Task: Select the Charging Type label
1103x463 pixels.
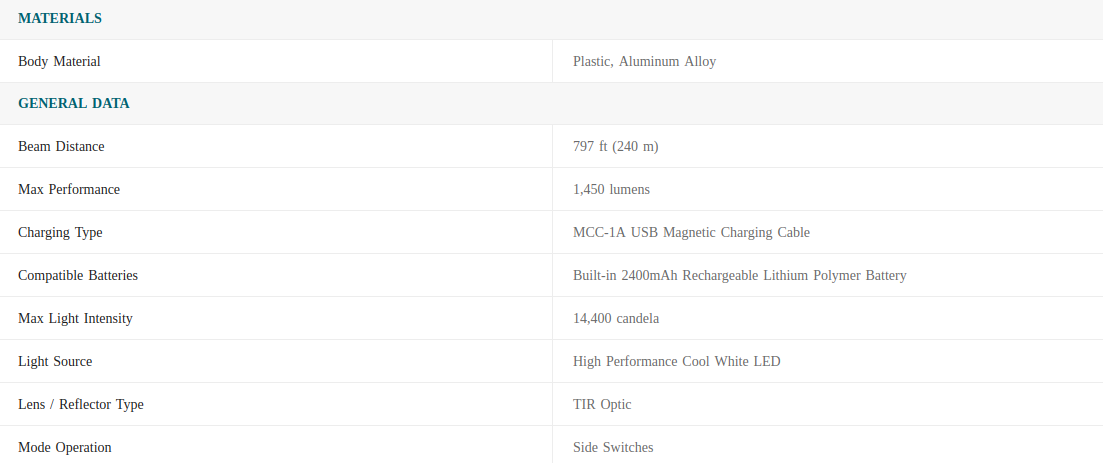Action: [x=60, y=232]
